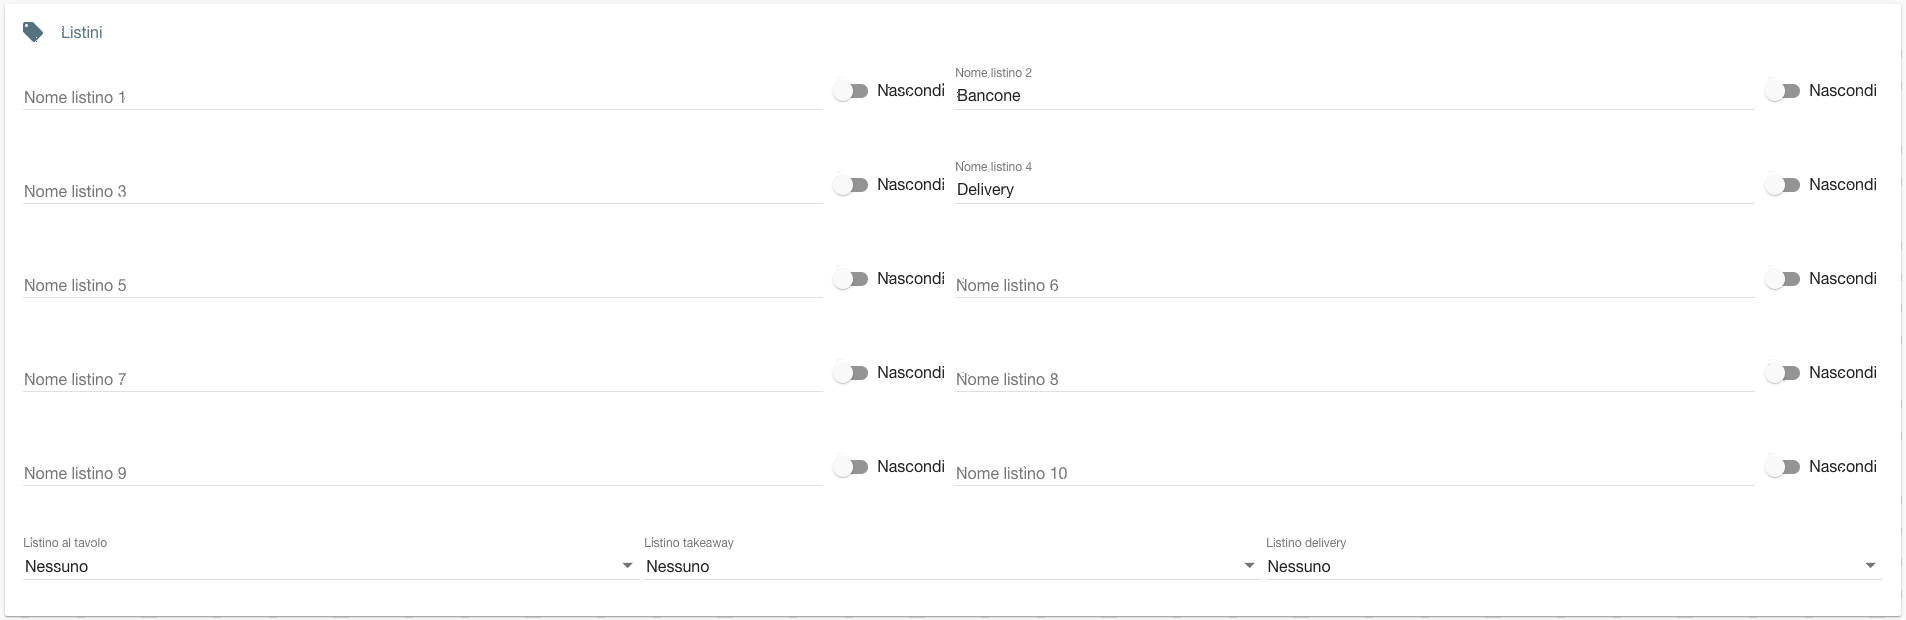
Task: Toggle Nascondi switch for Nome listino 7
Action: 851,373
